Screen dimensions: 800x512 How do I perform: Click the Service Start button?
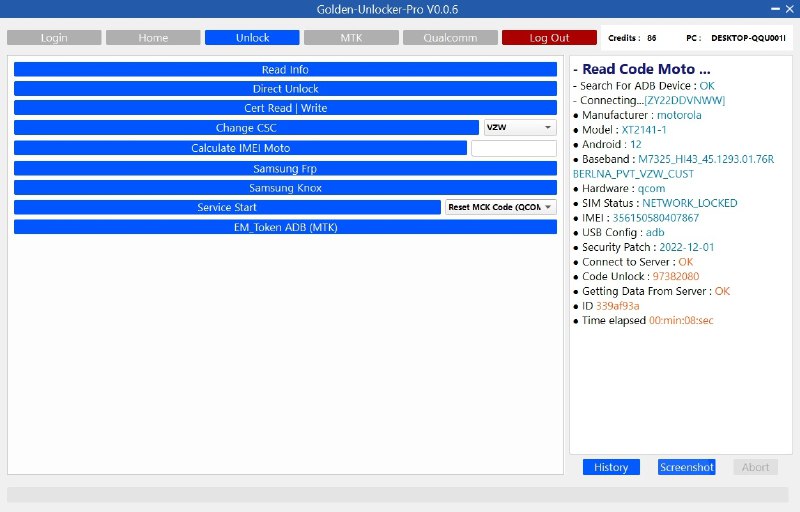pos(227,207)
